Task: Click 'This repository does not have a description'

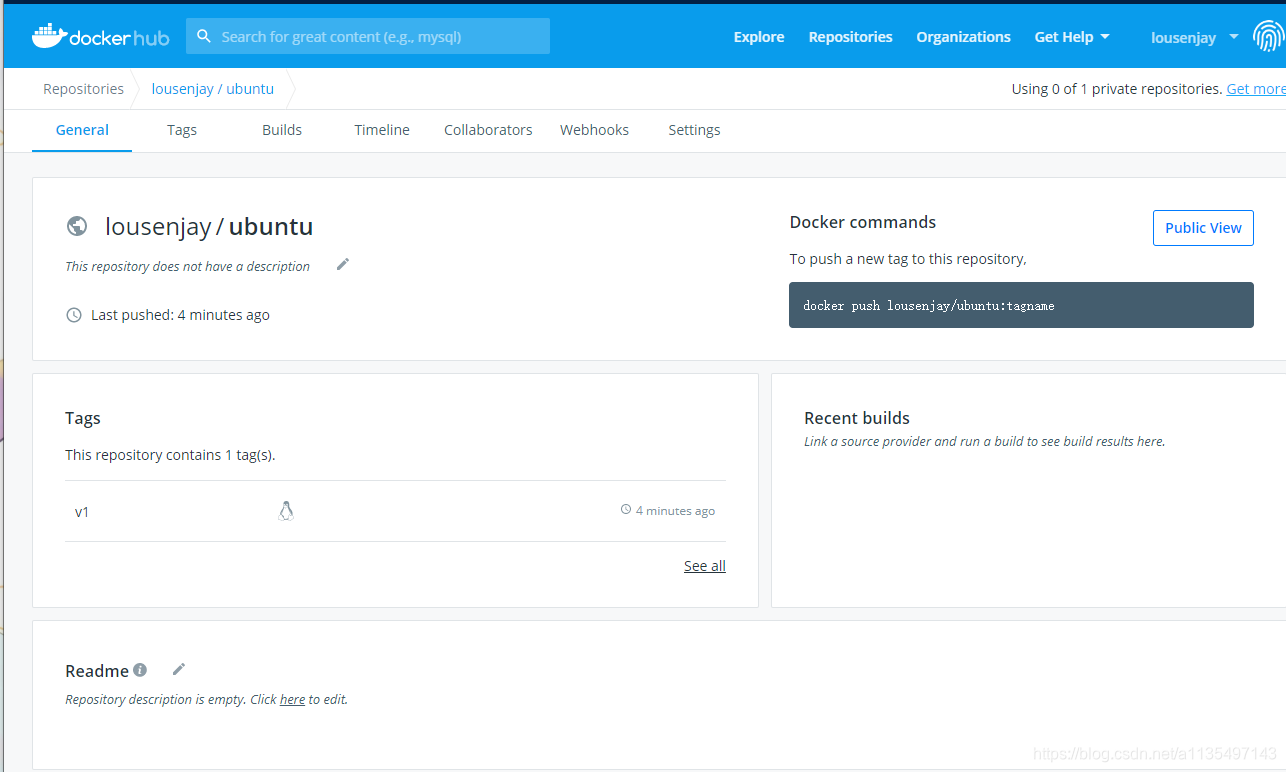Action: [188, 267]
